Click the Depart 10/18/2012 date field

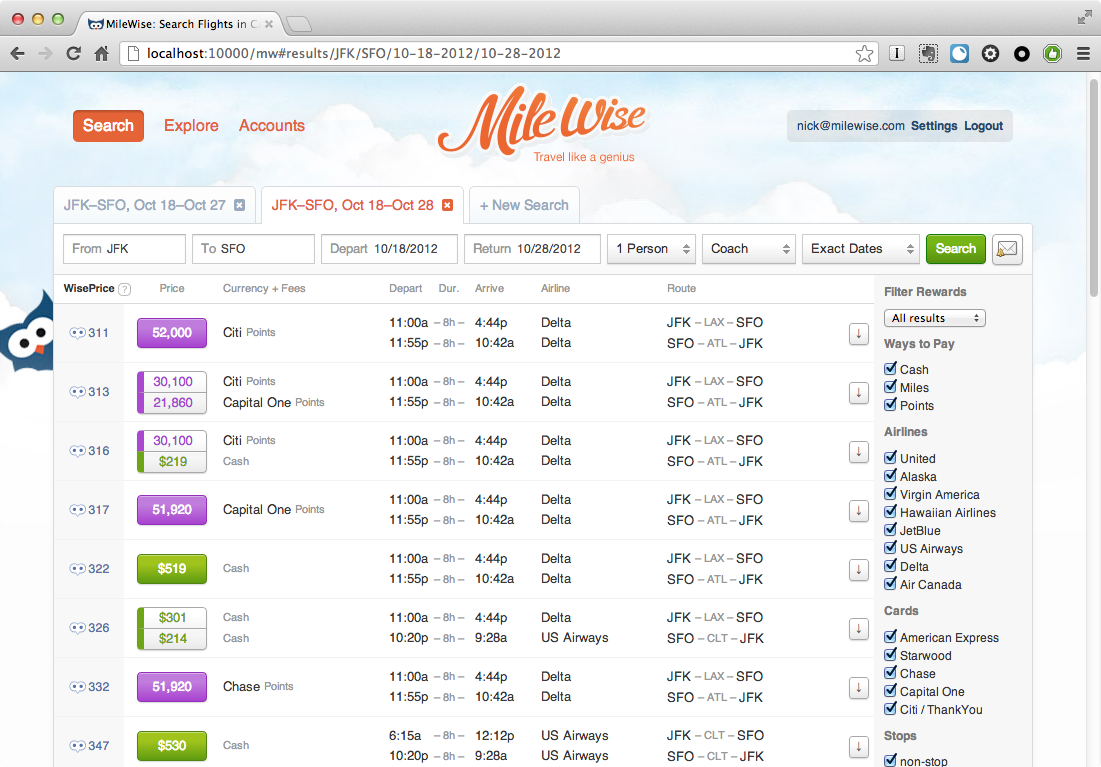click(390, 249)
